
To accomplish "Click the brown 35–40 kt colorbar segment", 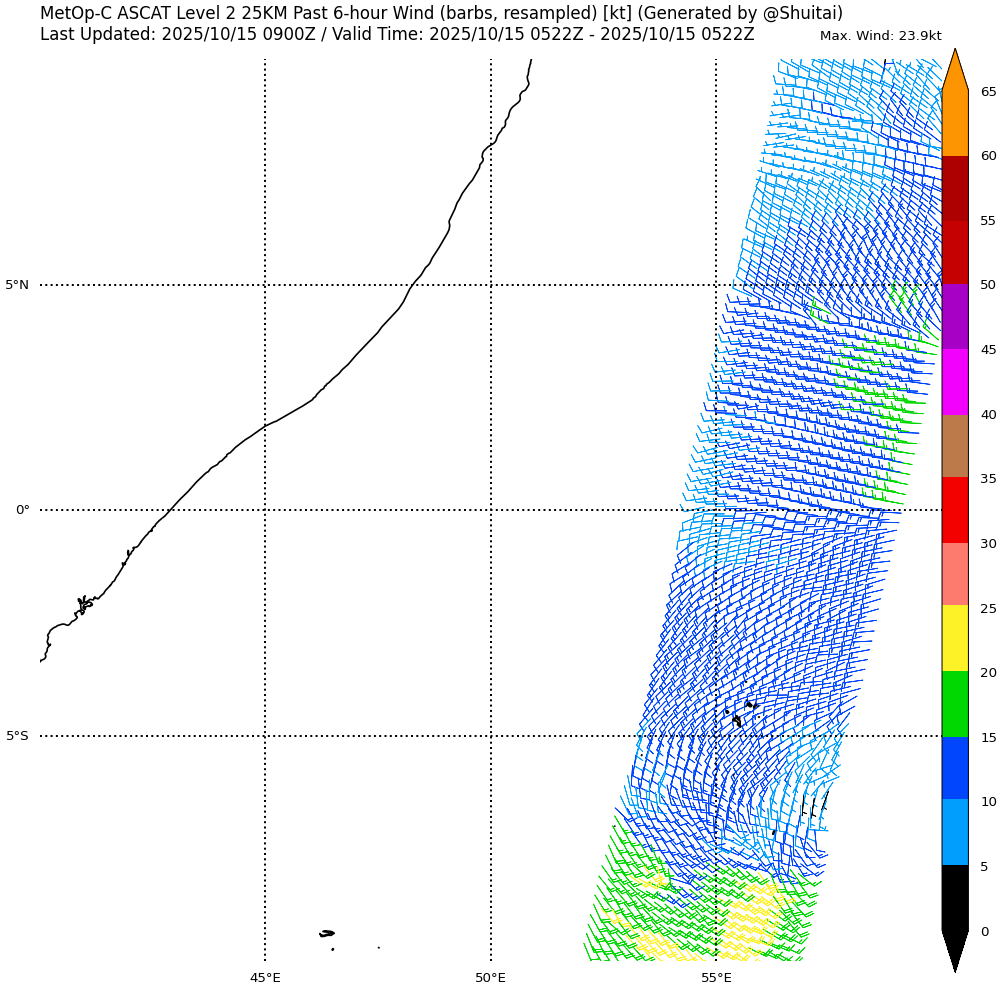I will pos(955,446).
